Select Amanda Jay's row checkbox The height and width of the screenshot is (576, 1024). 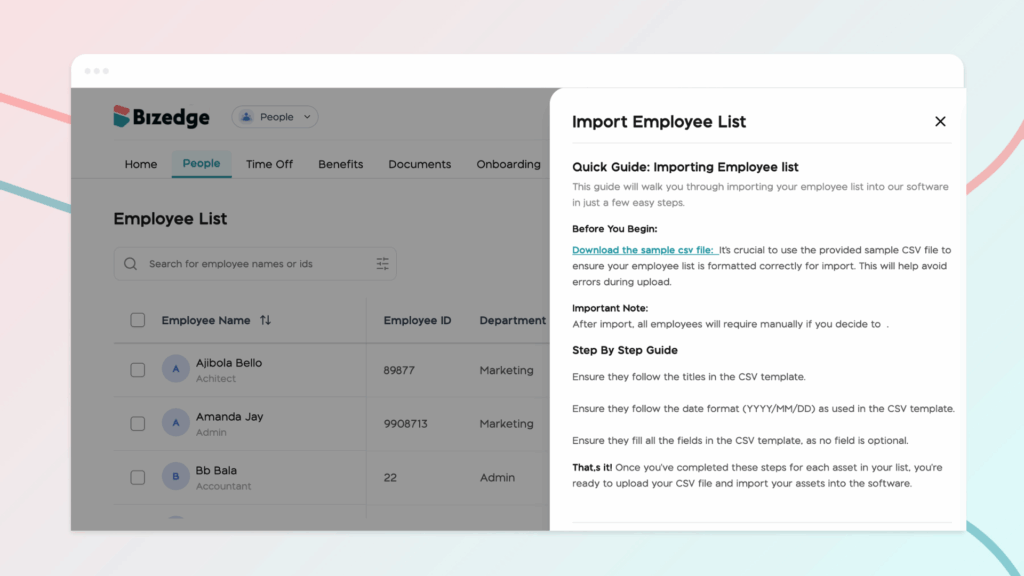click(138, 423)
